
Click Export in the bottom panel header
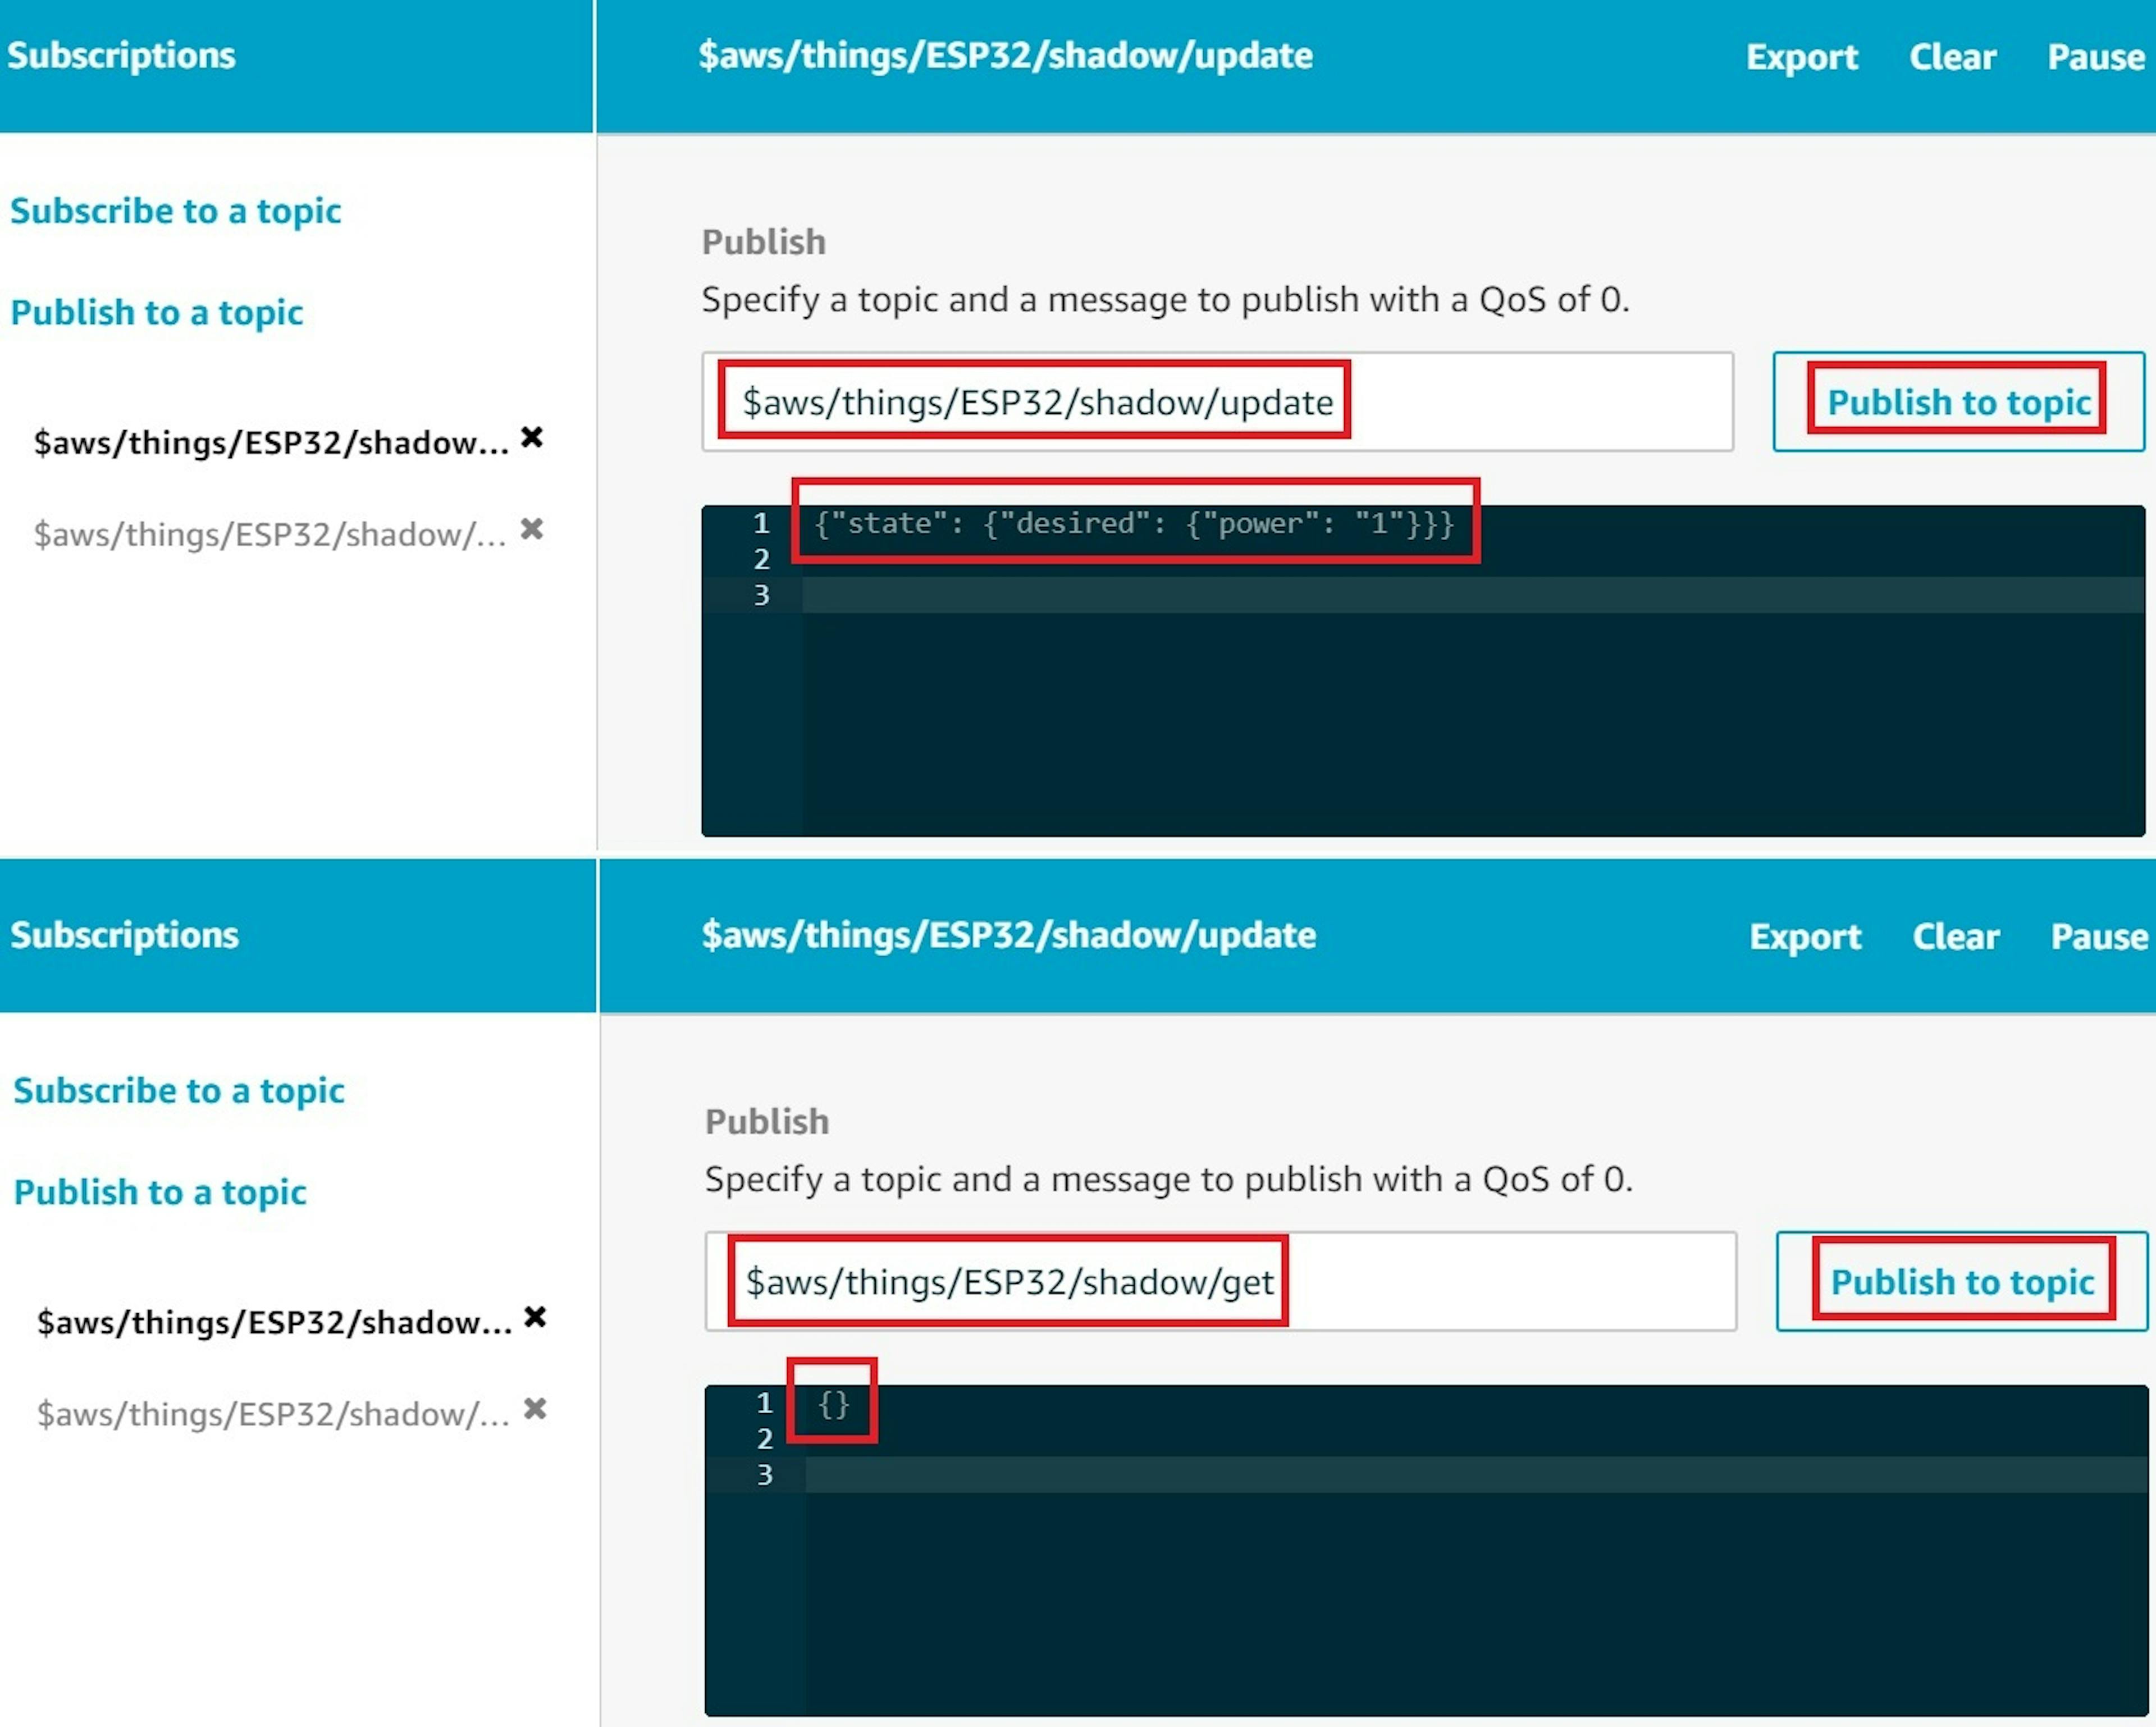coord(1805,937)
